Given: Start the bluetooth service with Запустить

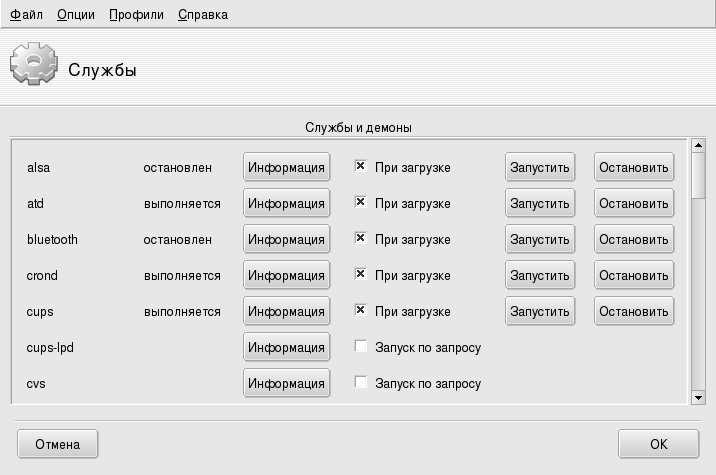Looking at the screenshot, I should (540, 240).
